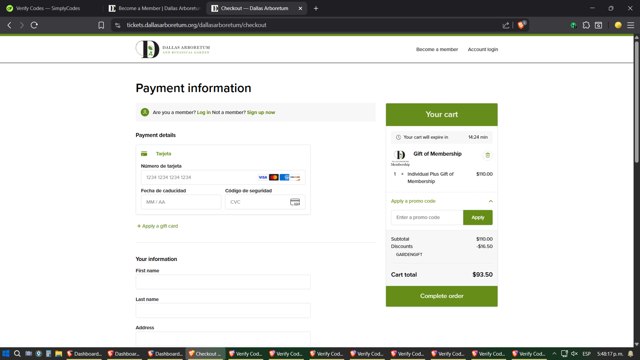Image resolution: width=640 pixels, height=360 pixels.
Task: Click the Log in link
Action: coord(204,112)
